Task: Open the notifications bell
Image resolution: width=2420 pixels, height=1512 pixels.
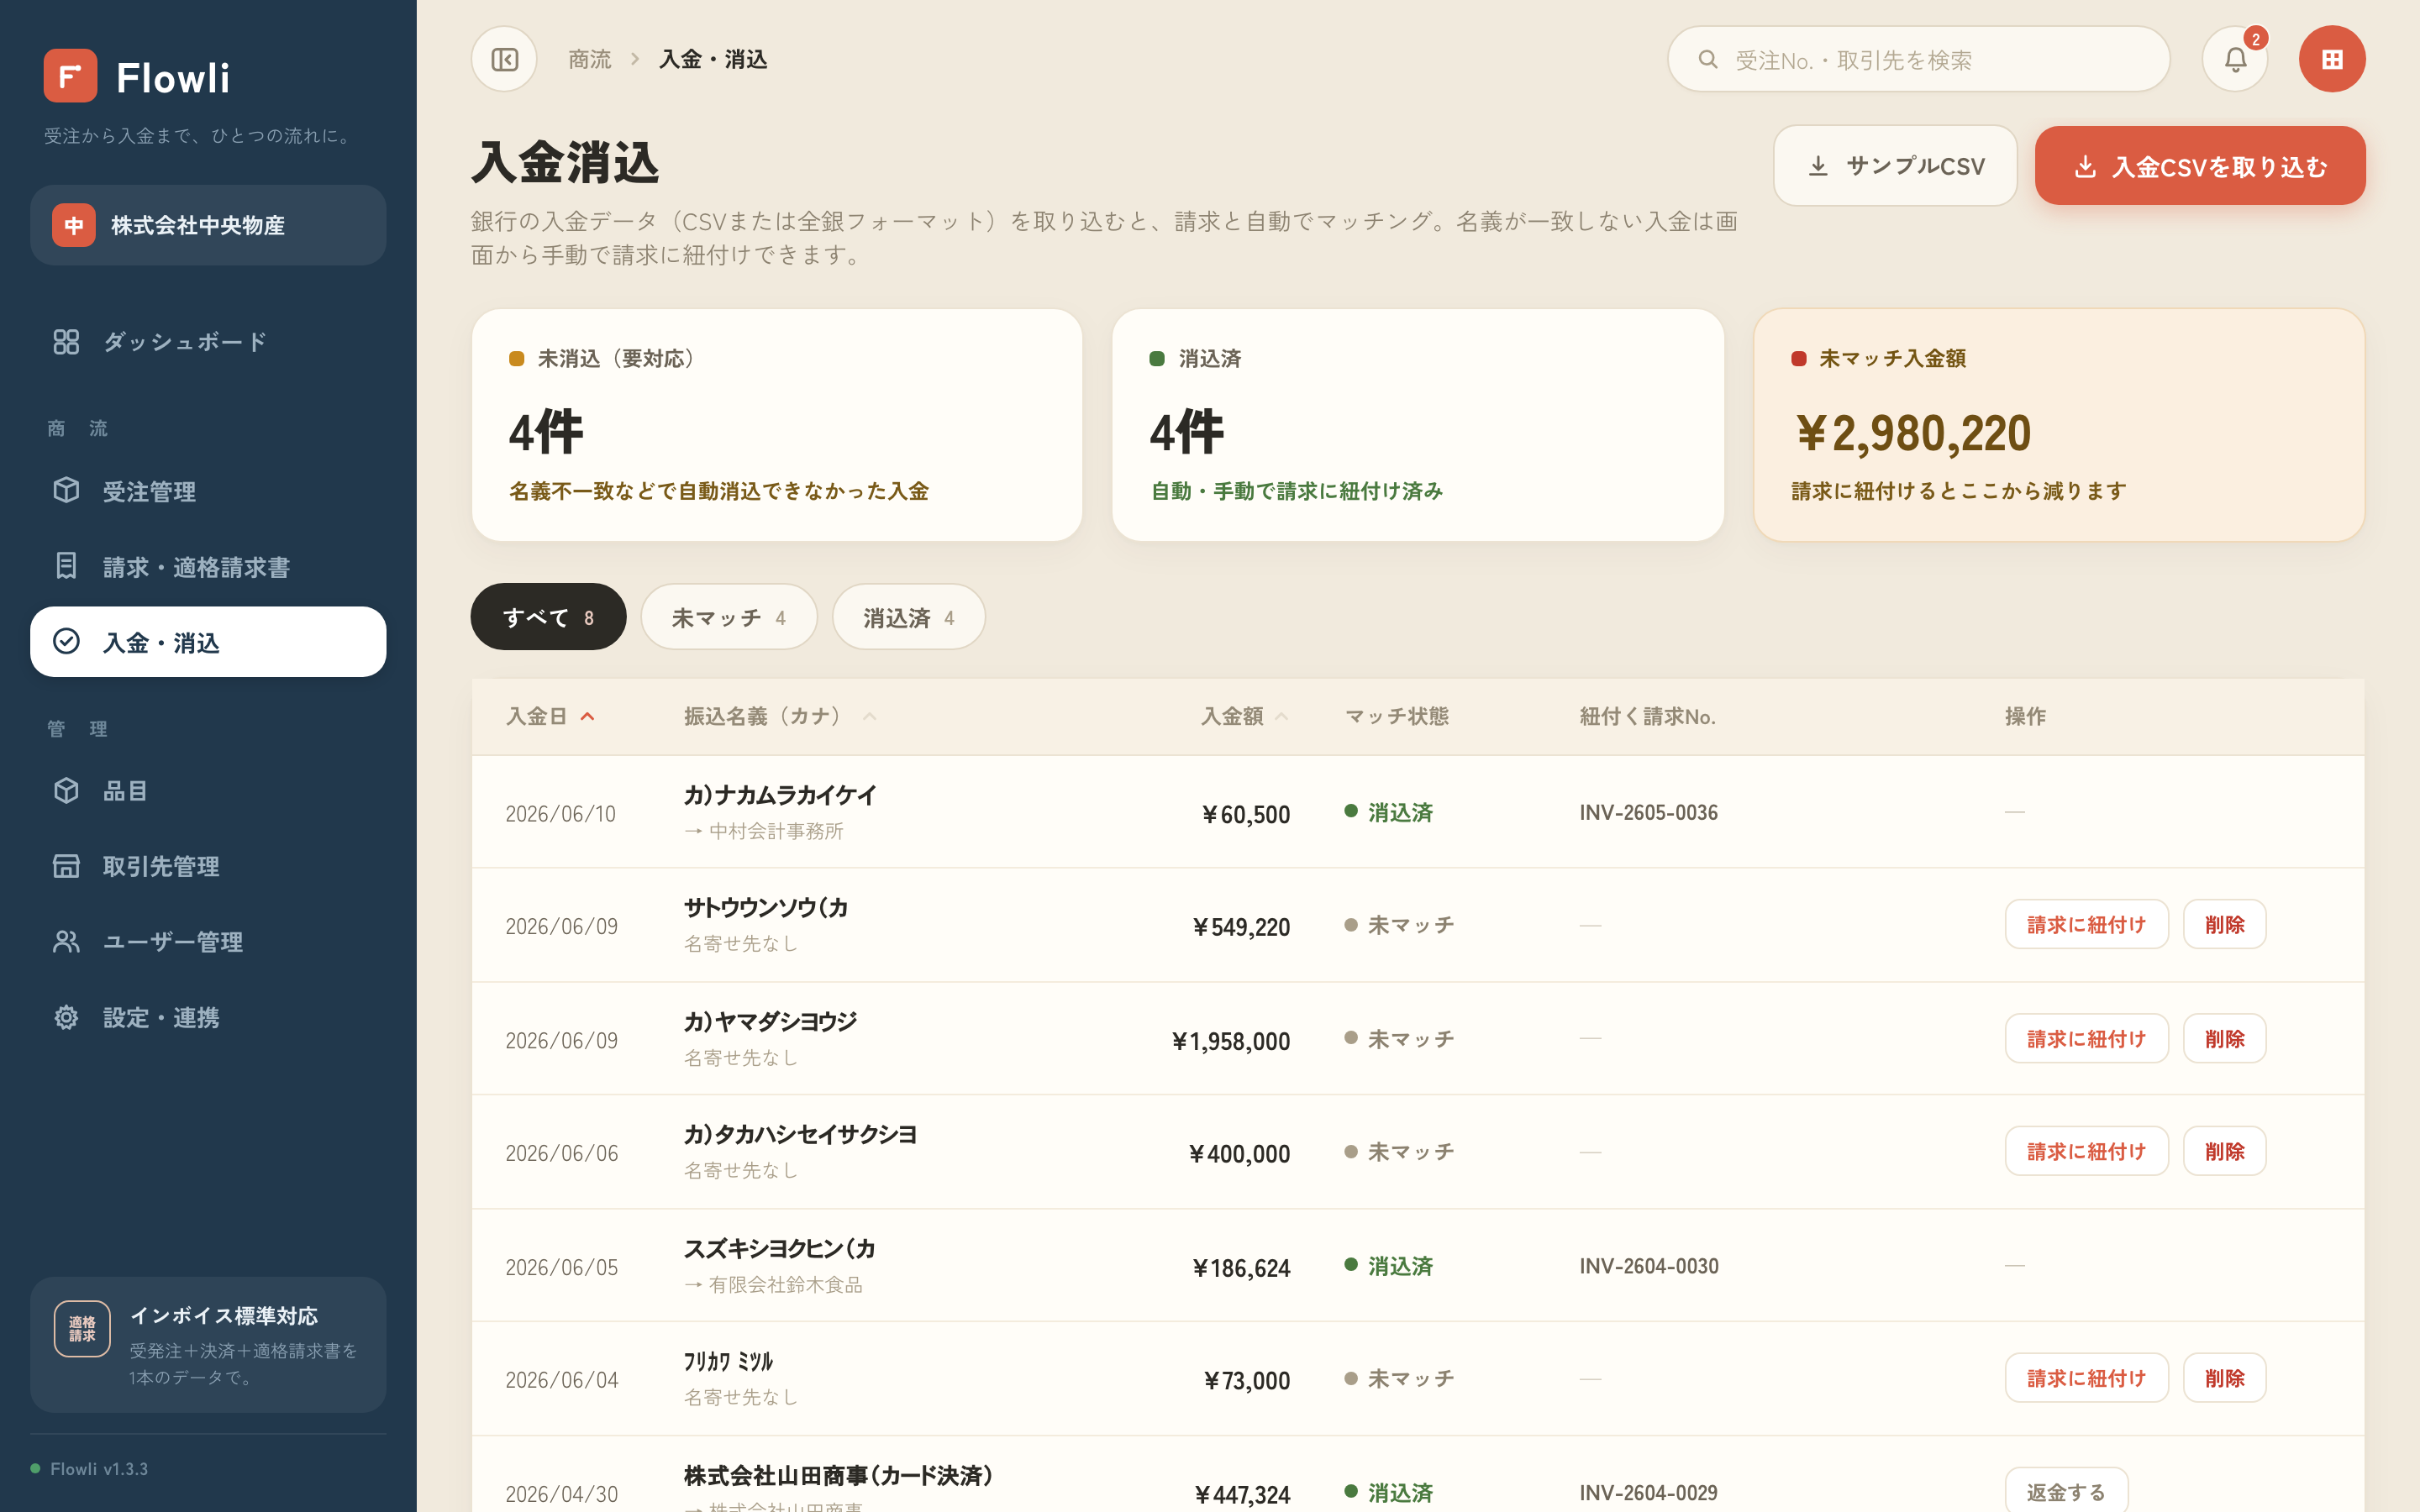Action: tap(2235, 59)
